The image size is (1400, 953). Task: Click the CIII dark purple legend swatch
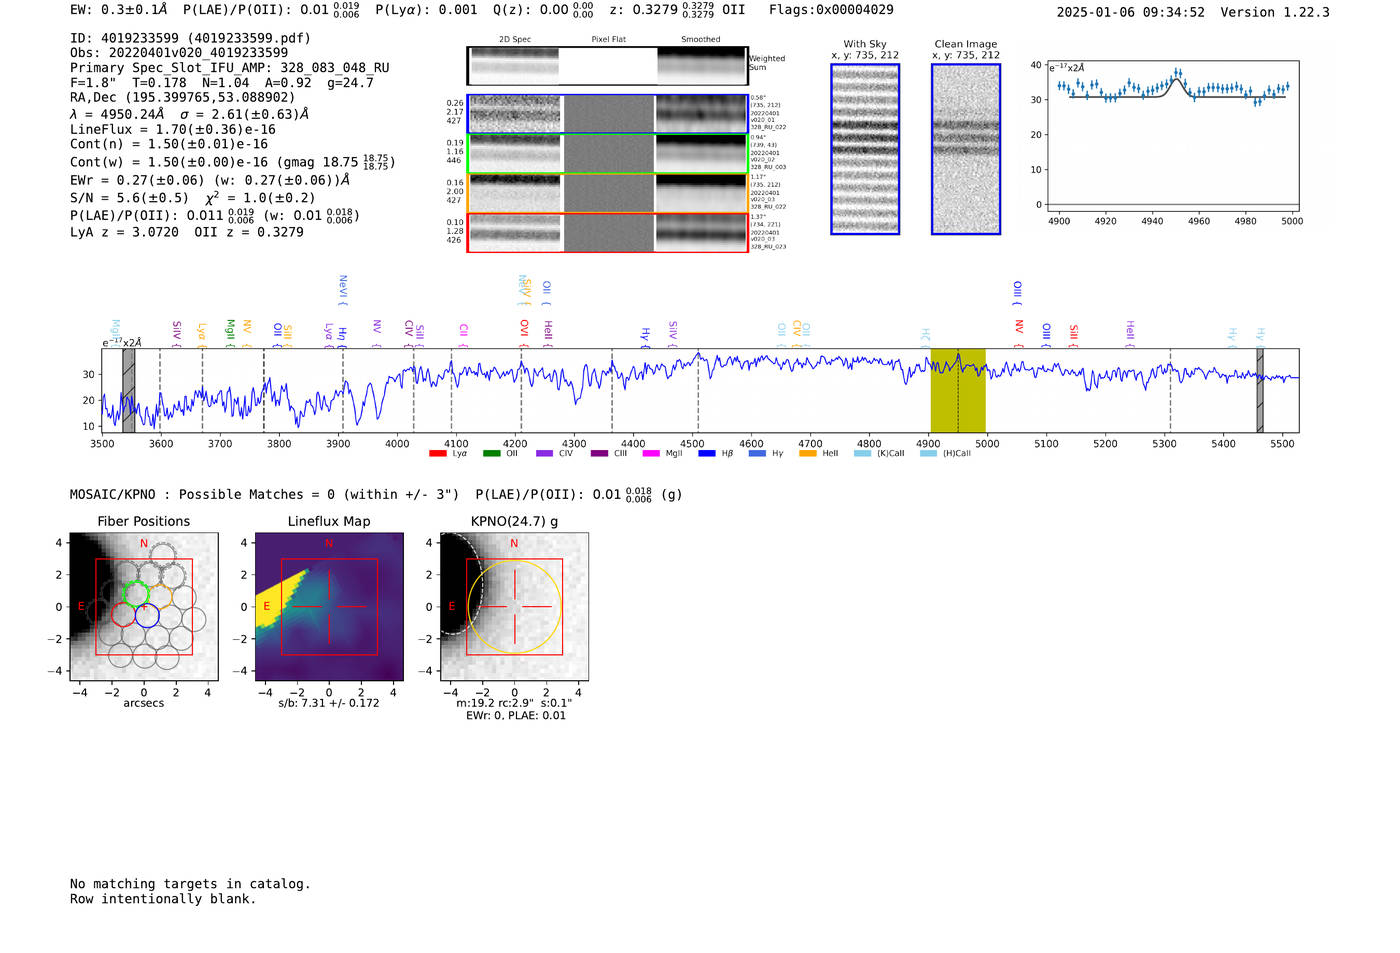(x=599, y=453)
